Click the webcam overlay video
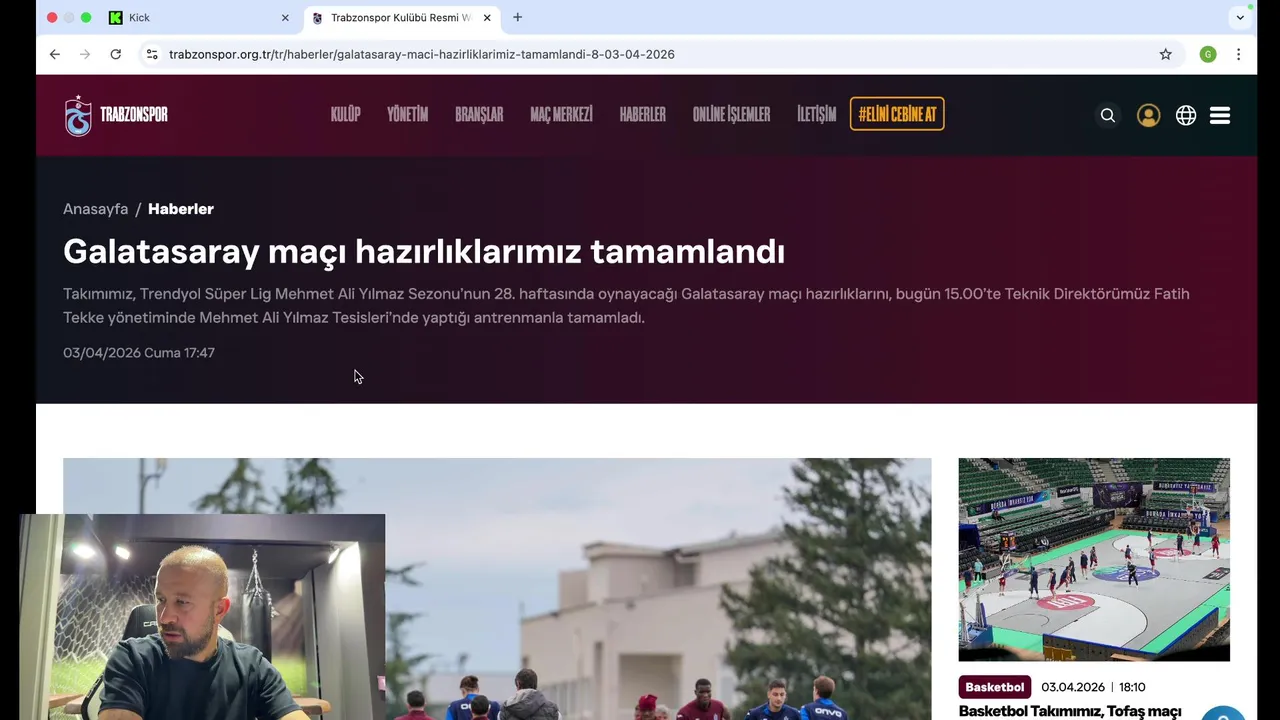This screenshot has height=720, width=1280. (x=202, y=617)
